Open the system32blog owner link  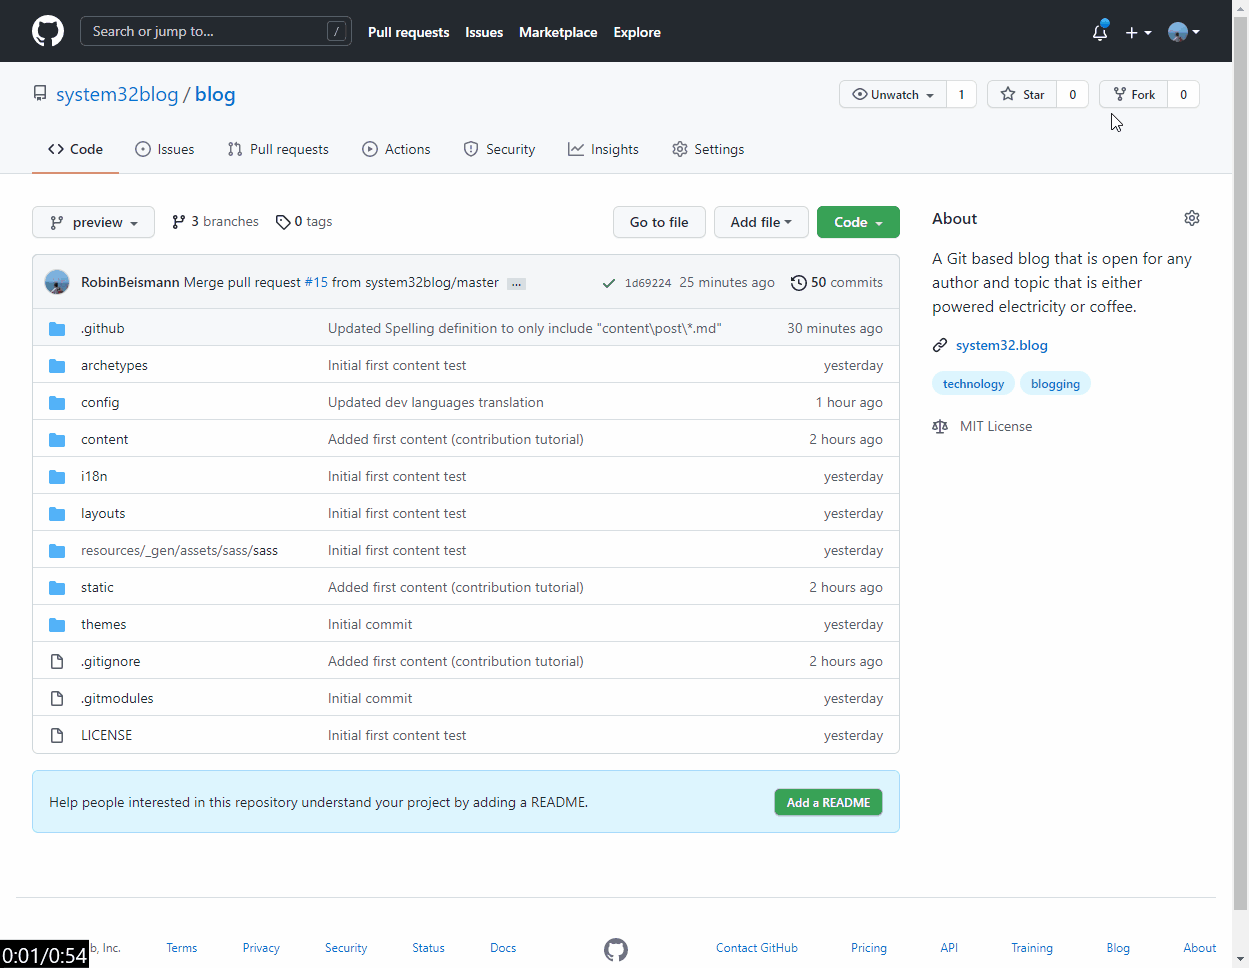click(117, 94)
